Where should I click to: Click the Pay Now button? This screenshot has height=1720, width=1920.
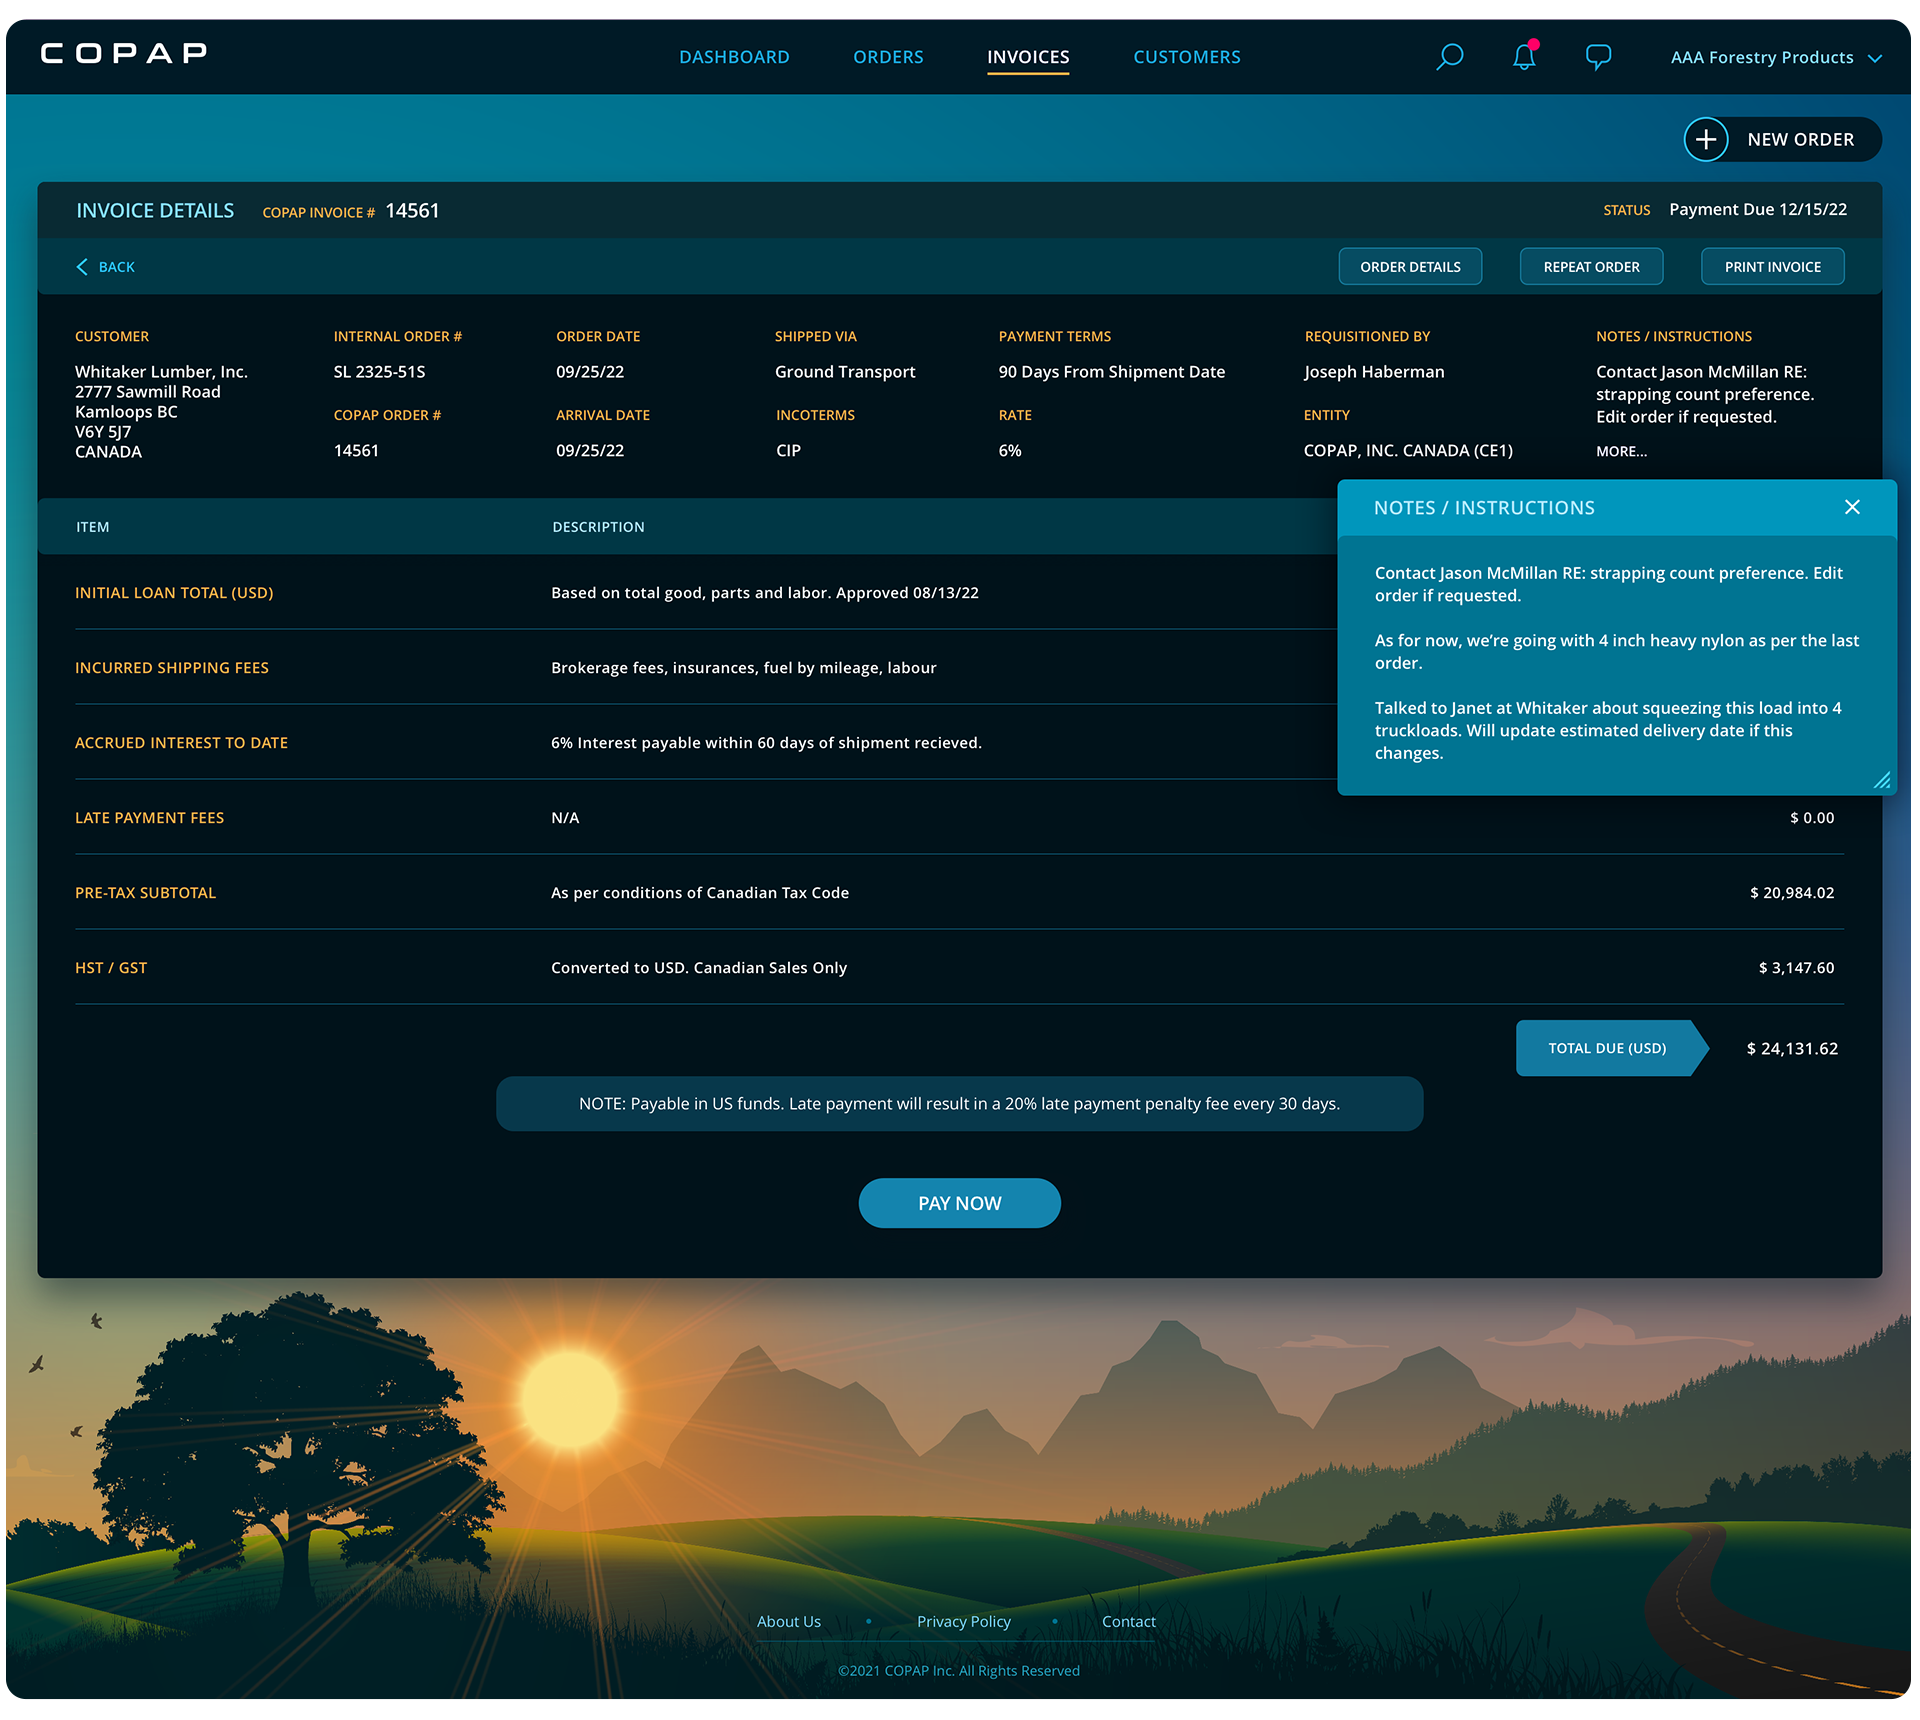coord(959,1203)
